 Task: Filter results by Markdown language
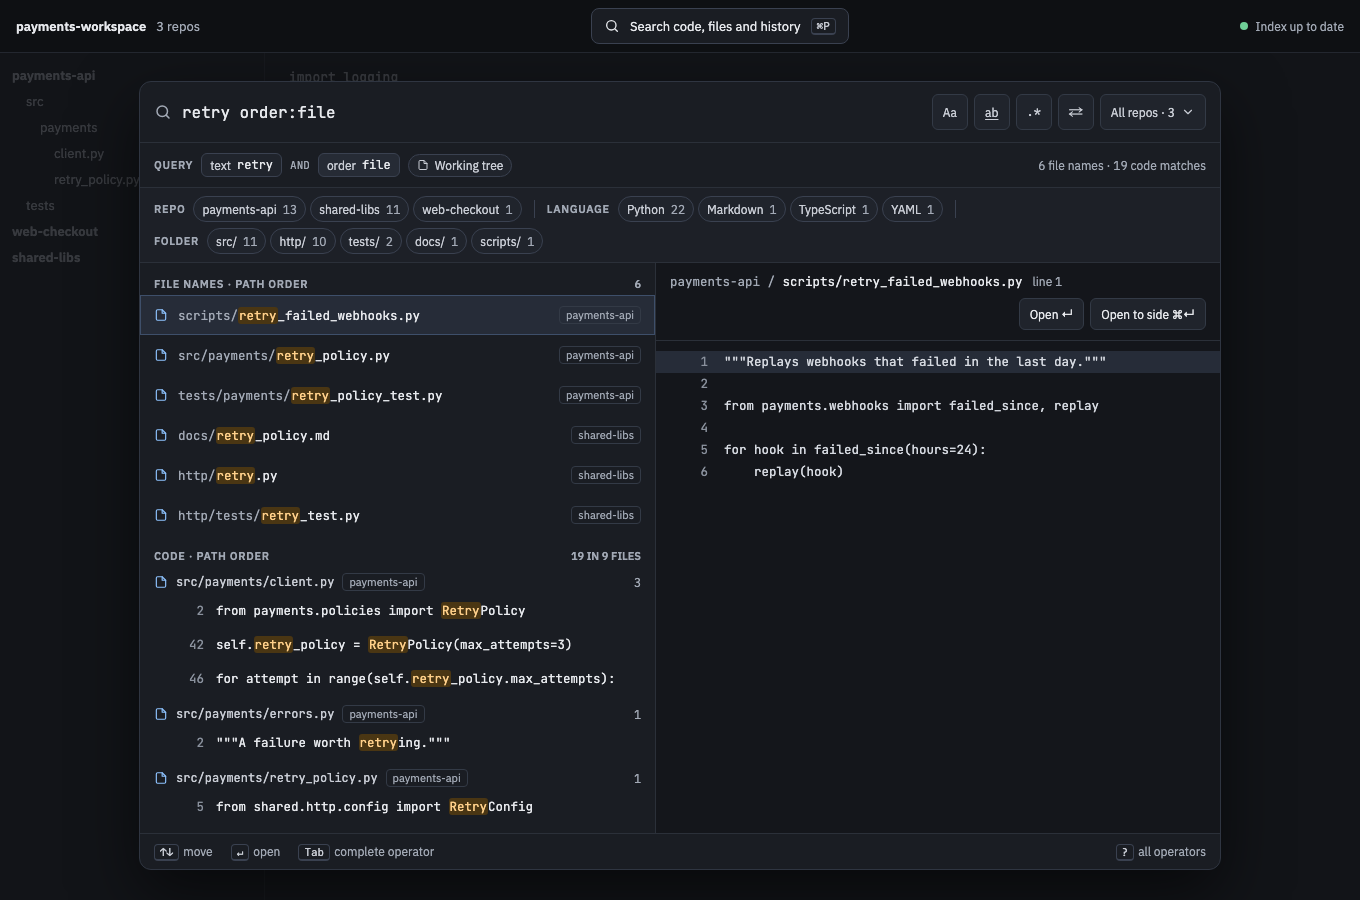[742, 210]
